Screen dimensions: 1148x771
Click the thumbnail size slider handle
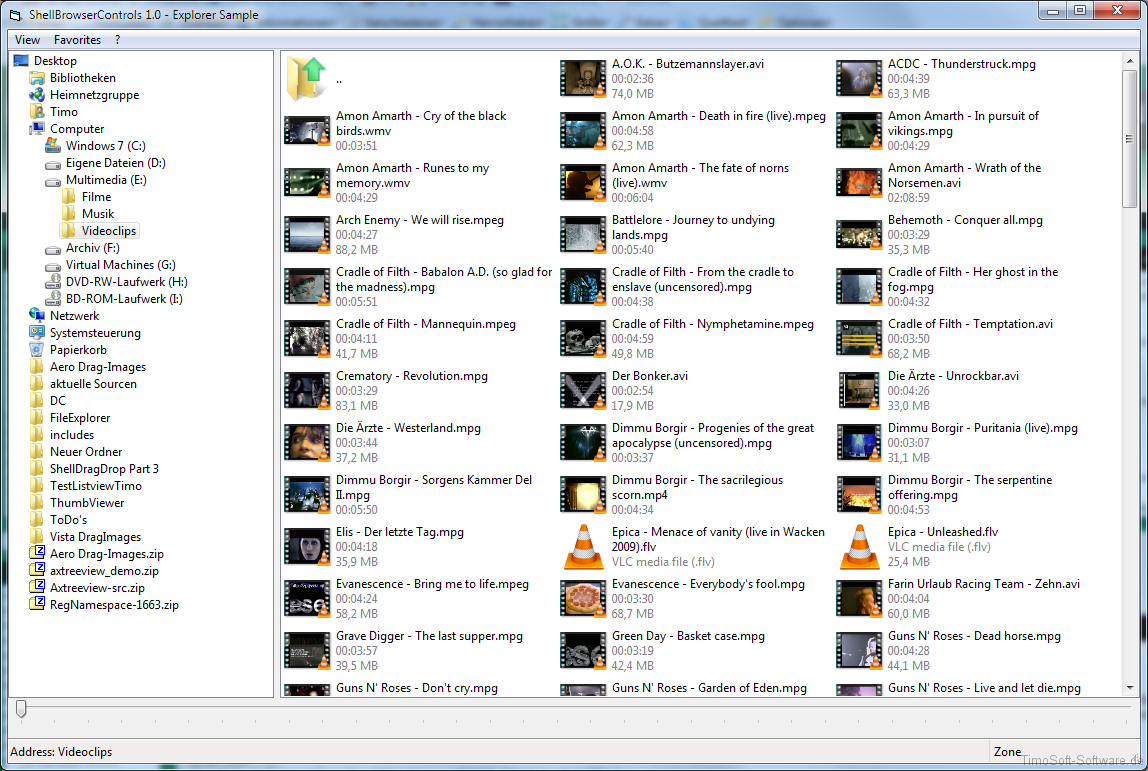(21, 708)
